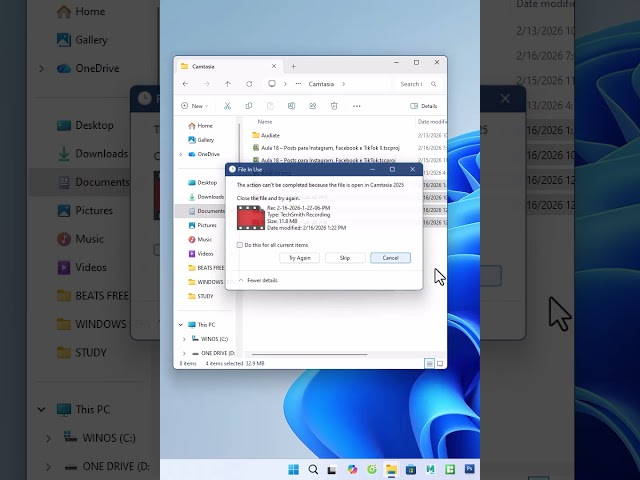Viewport: 640px width, 480px height.
Task: Expand the WINOS (C:) drive node
Action: pyautogui.click(x=184, y=339)
